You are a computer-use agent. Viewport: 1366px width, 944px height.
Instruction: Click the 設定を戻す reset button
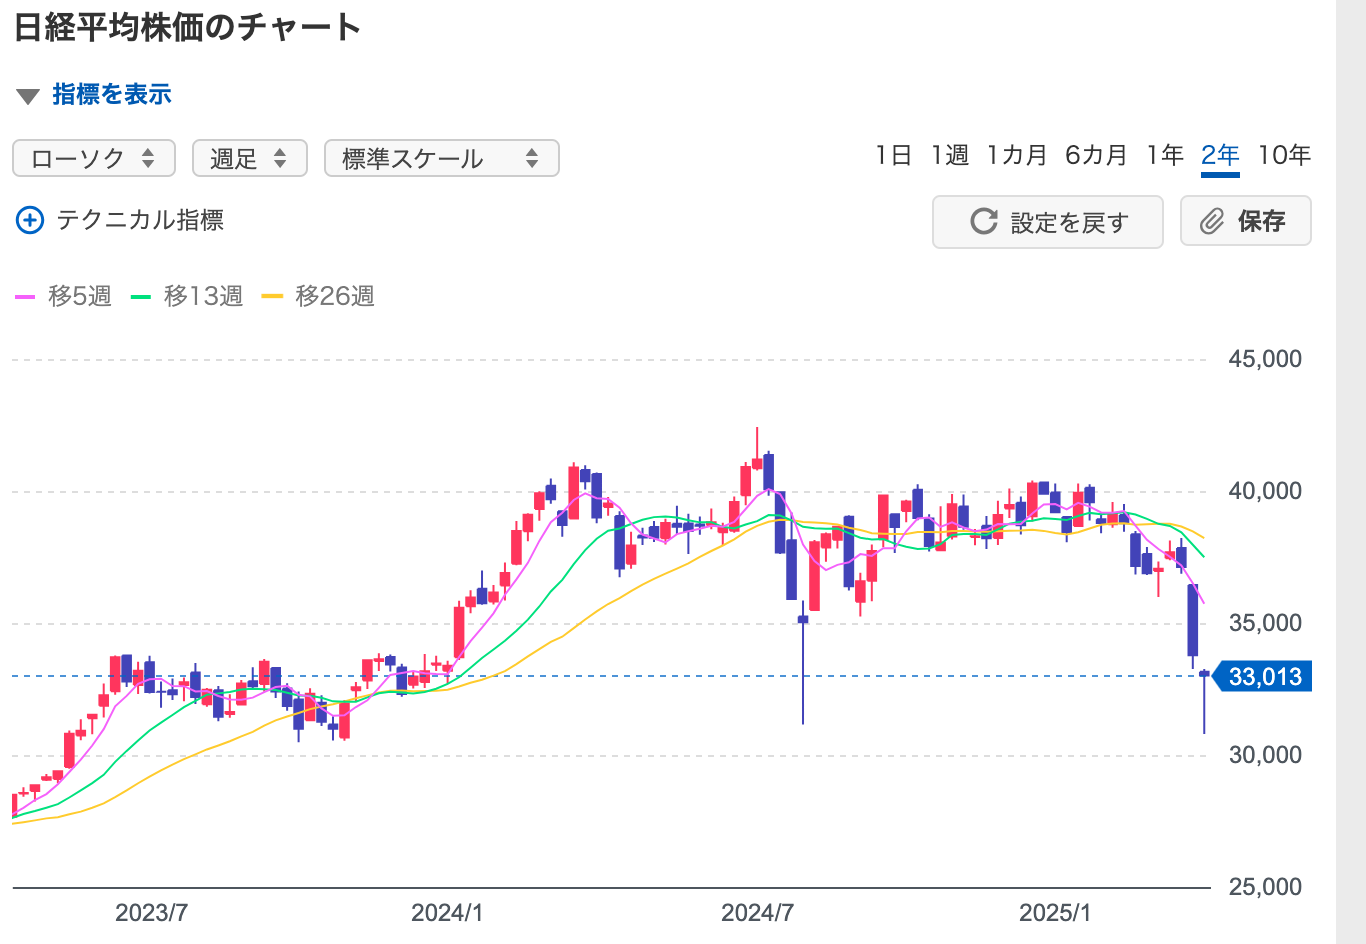(x=1048, y=222)
